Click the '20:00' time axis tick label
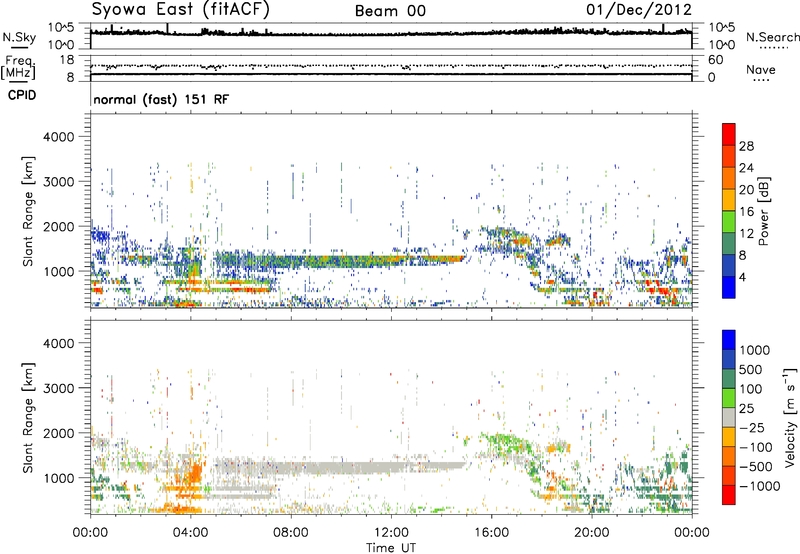Screen dimensions: 800x554 click(x=591, y=533)
